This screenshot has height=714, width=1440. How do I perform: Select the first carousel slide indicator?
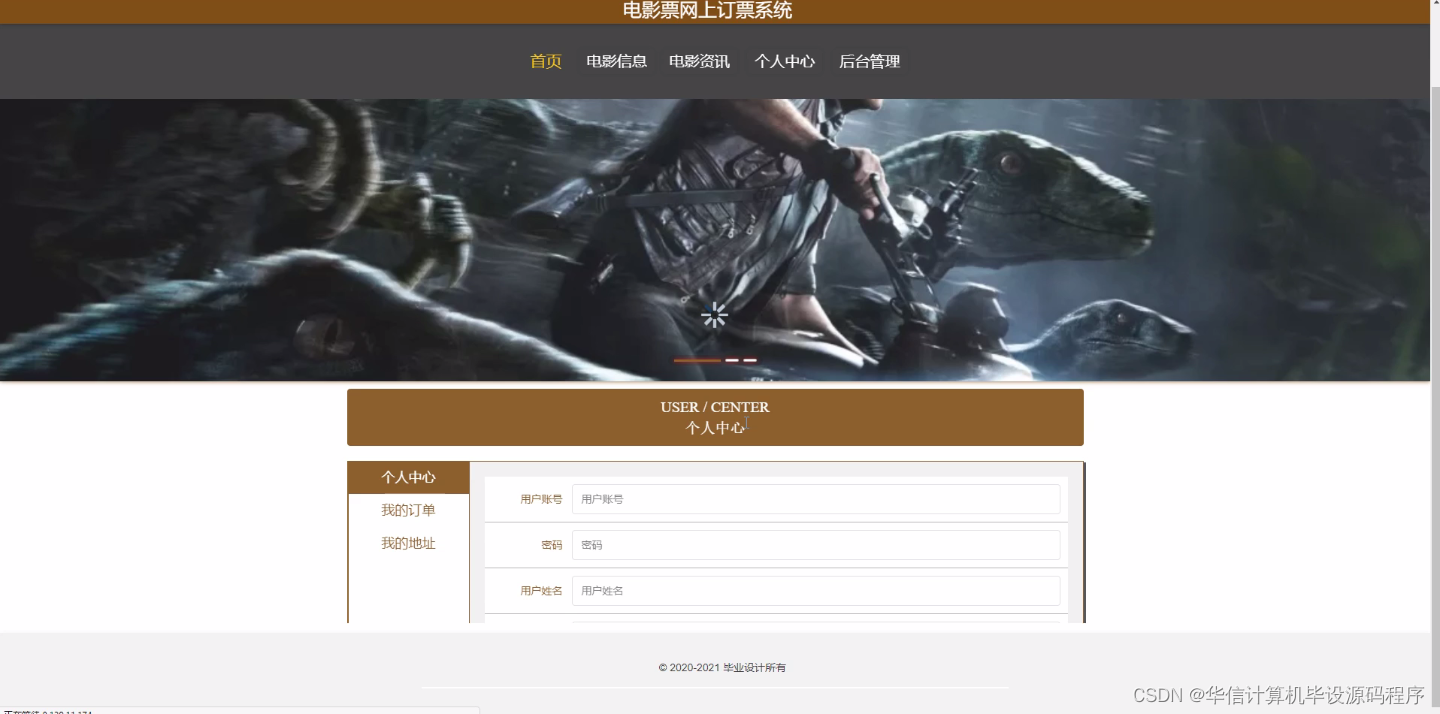coord(697,360)
